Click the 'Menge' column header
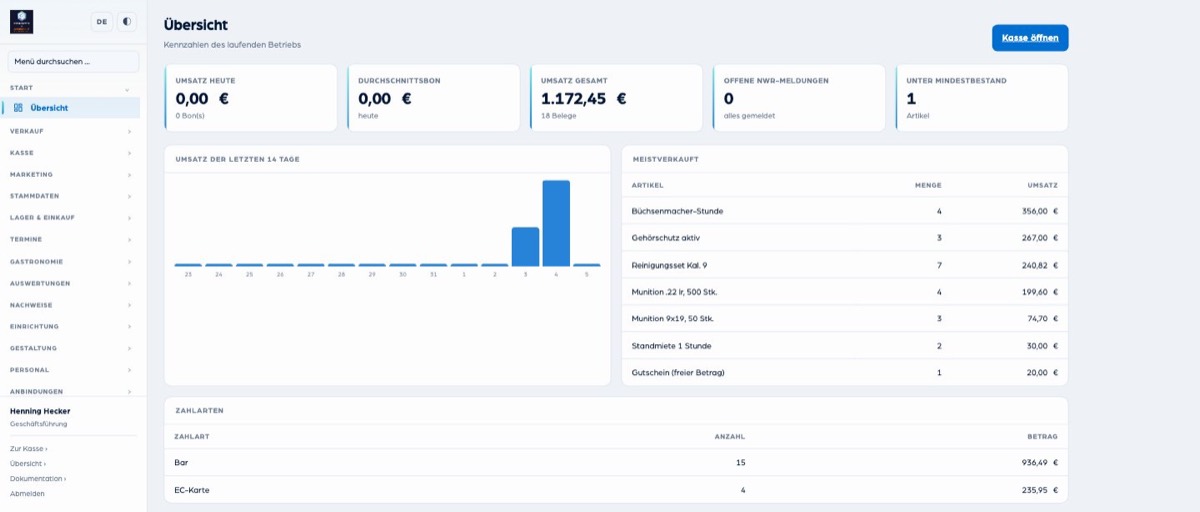1200x512 pixels. pyautogui.click(x=928, y=185)
